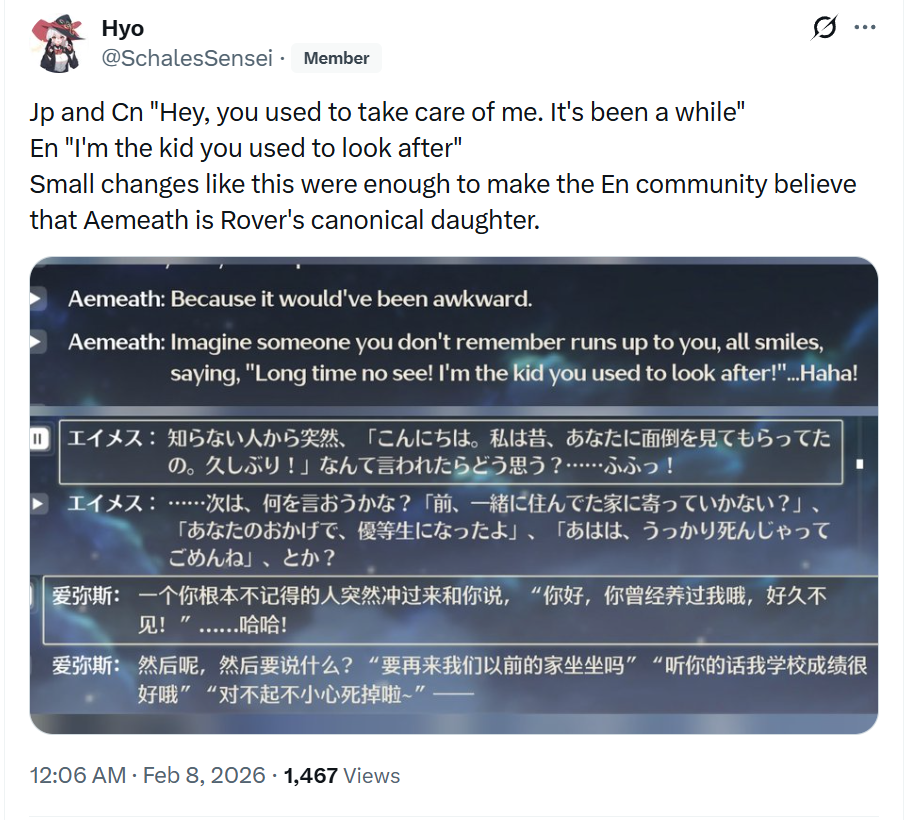Select the highlighted Japanese dialogue box
916x820 pixels.
click(x=450, y=451)
